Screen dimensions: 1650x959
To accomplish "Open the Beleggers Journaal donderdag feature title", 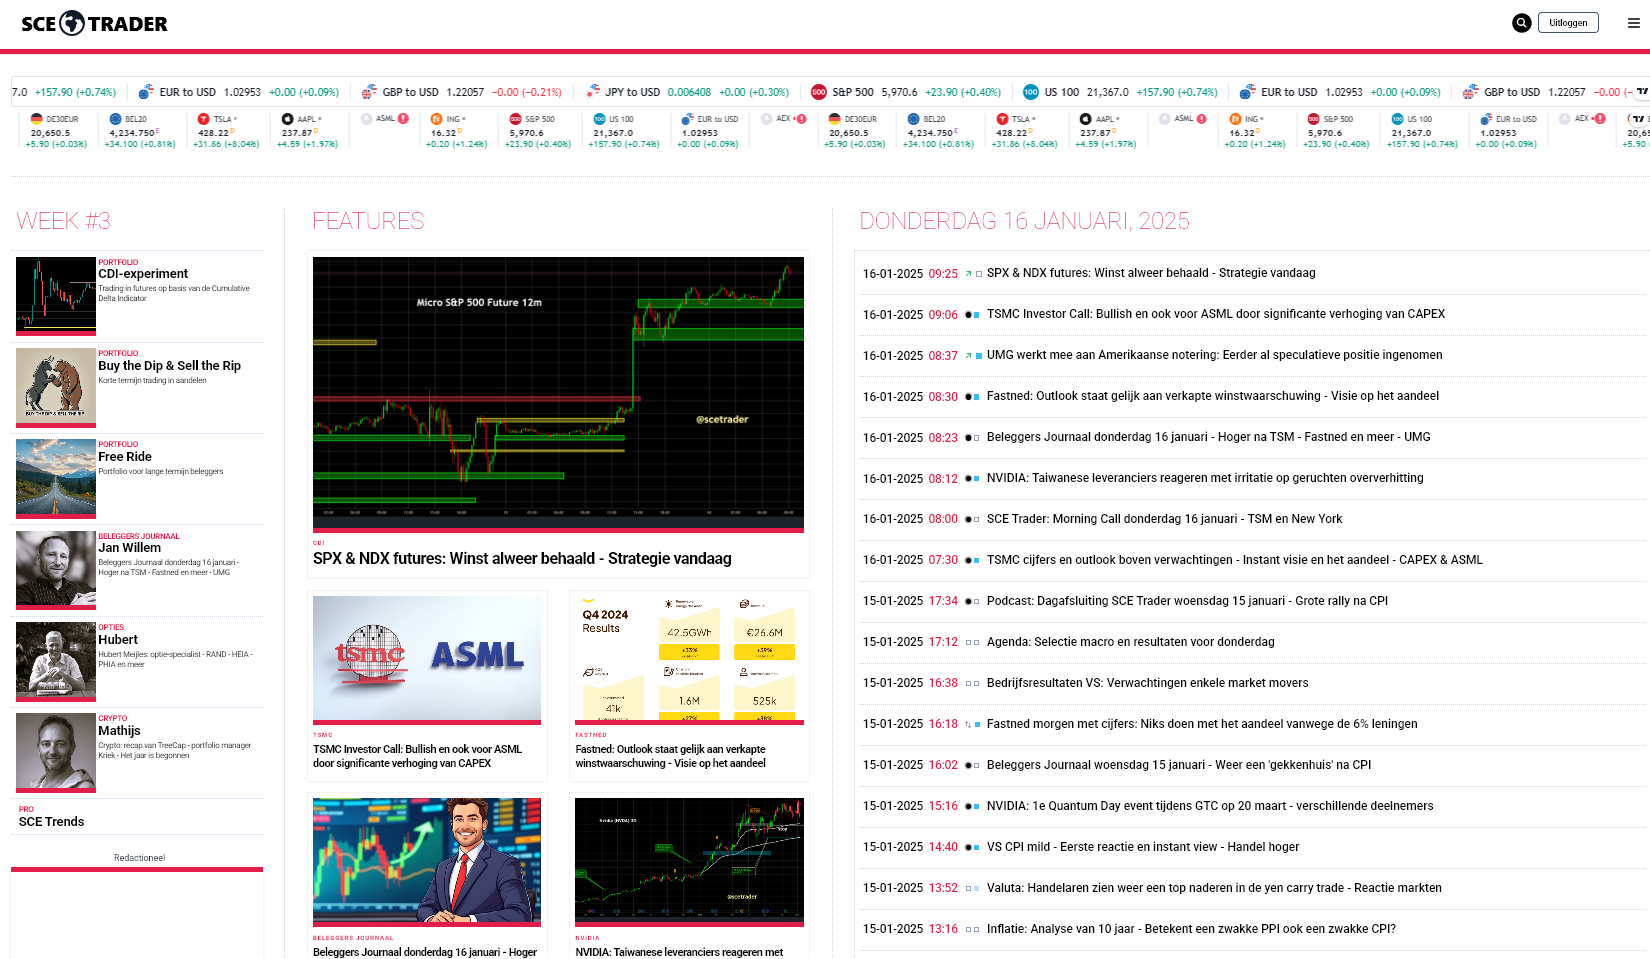I will (425, 952).
